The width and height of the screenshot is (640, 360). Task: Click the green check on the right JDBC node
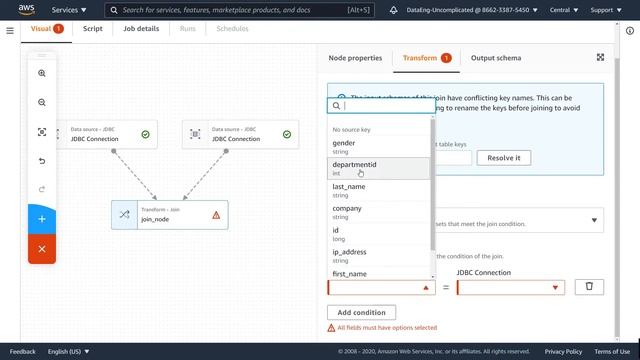click(287, 134)
